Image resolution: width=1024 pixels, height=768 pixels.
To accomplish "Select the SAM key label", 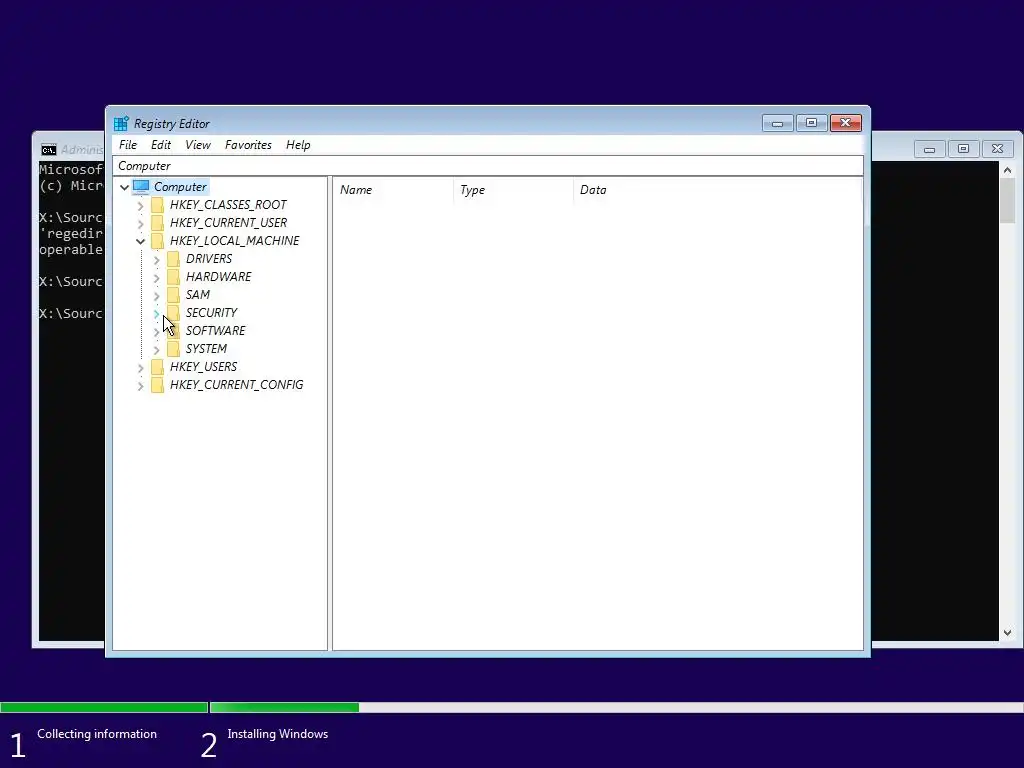I will [197, 295].
